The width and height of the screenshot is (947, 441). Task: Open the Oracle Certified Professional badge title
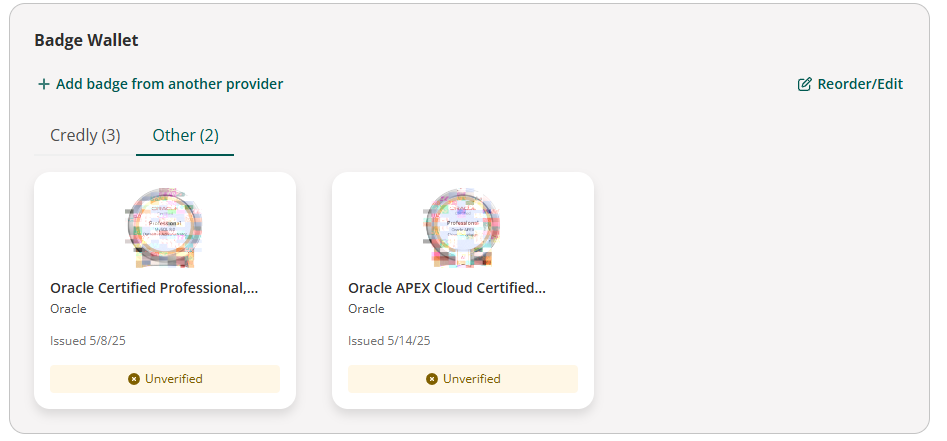(154, 288)
